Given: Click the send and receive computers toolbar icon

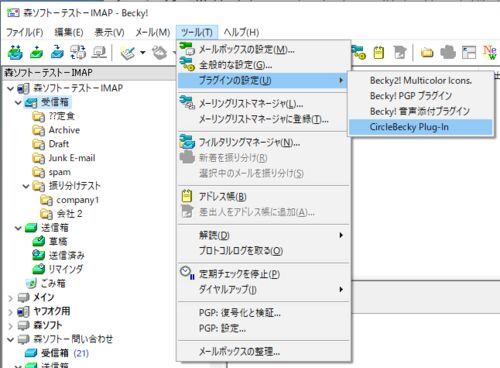Looking at the screenshot, I should [x=78, y=52].
